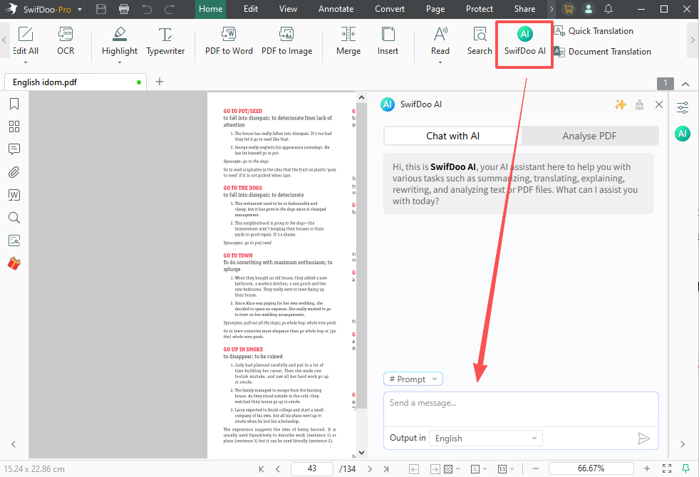Image resolution: width=700 pixels, height=477 pixels.
Task: Click the gift box icon
Action: point(14,263)
